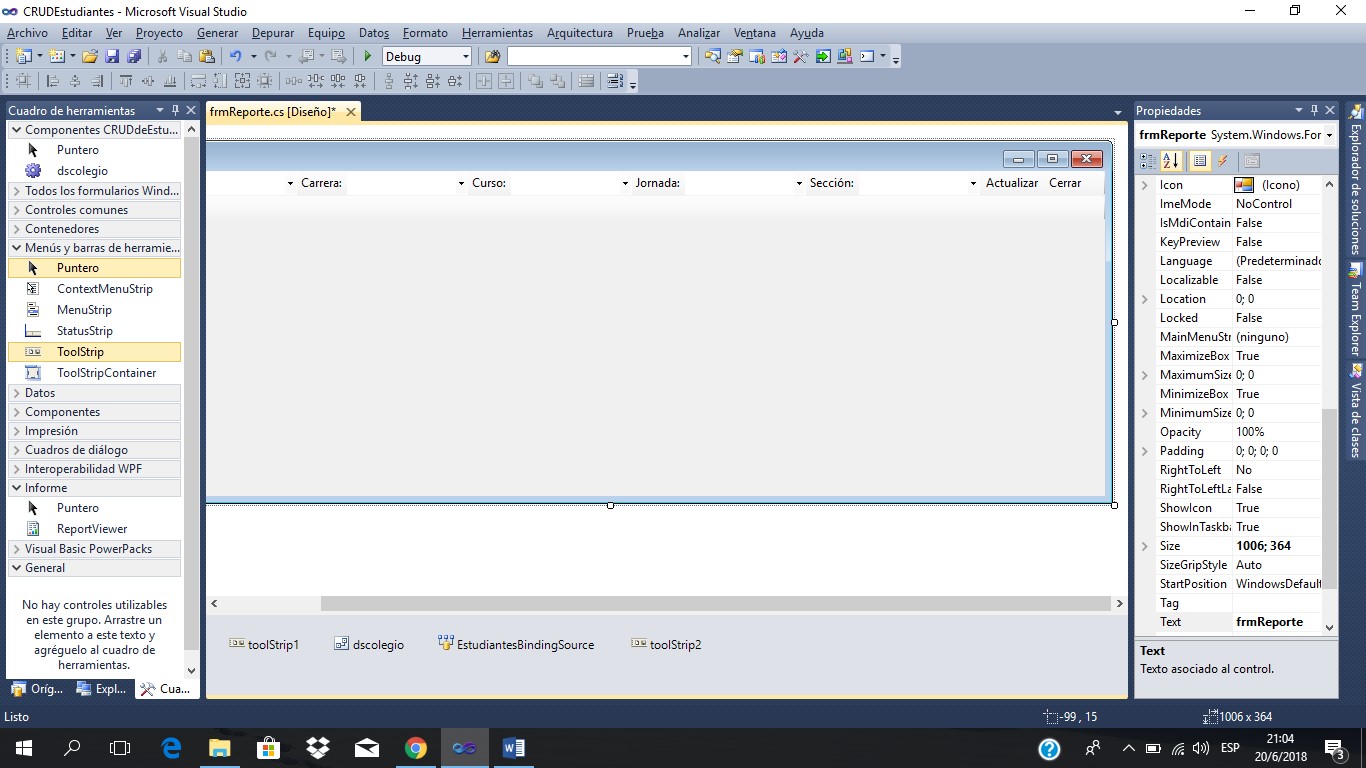The image size is (1366, 768).
Task: Start debugging with the green play icon
Action: (368, 56)
